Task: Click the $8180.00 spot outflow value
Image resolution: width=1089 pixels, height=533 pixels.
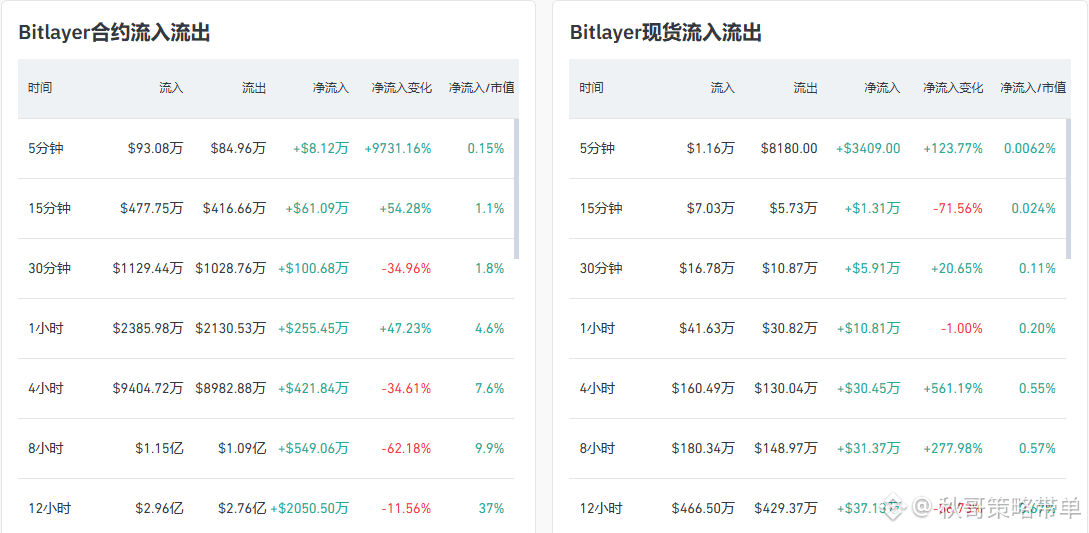Action: (789, 149)
